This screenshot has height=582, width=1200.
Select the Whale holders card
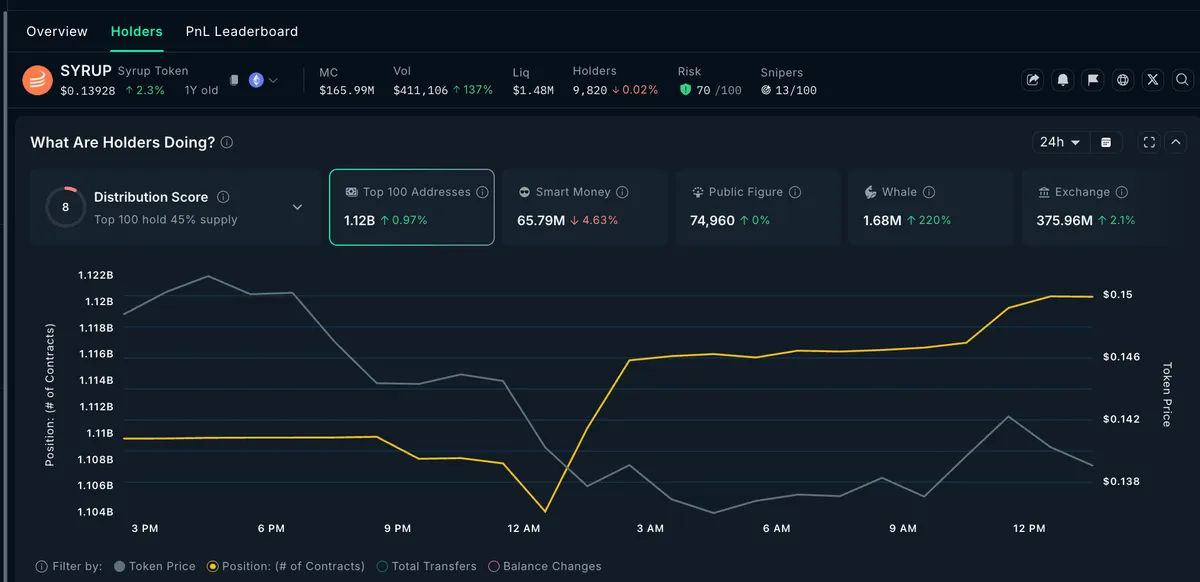pyautogui.click(x=930, y=207)
